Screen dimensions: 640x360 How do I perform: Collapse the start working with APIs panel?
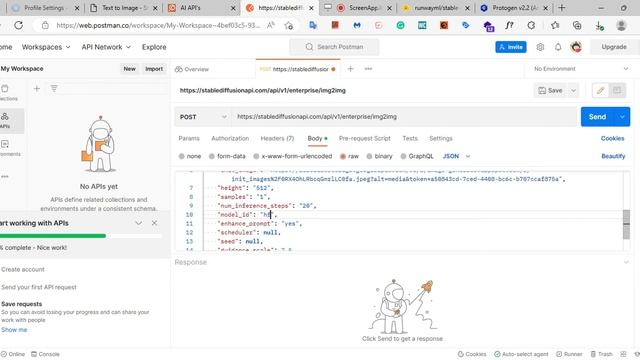point(138,223)
